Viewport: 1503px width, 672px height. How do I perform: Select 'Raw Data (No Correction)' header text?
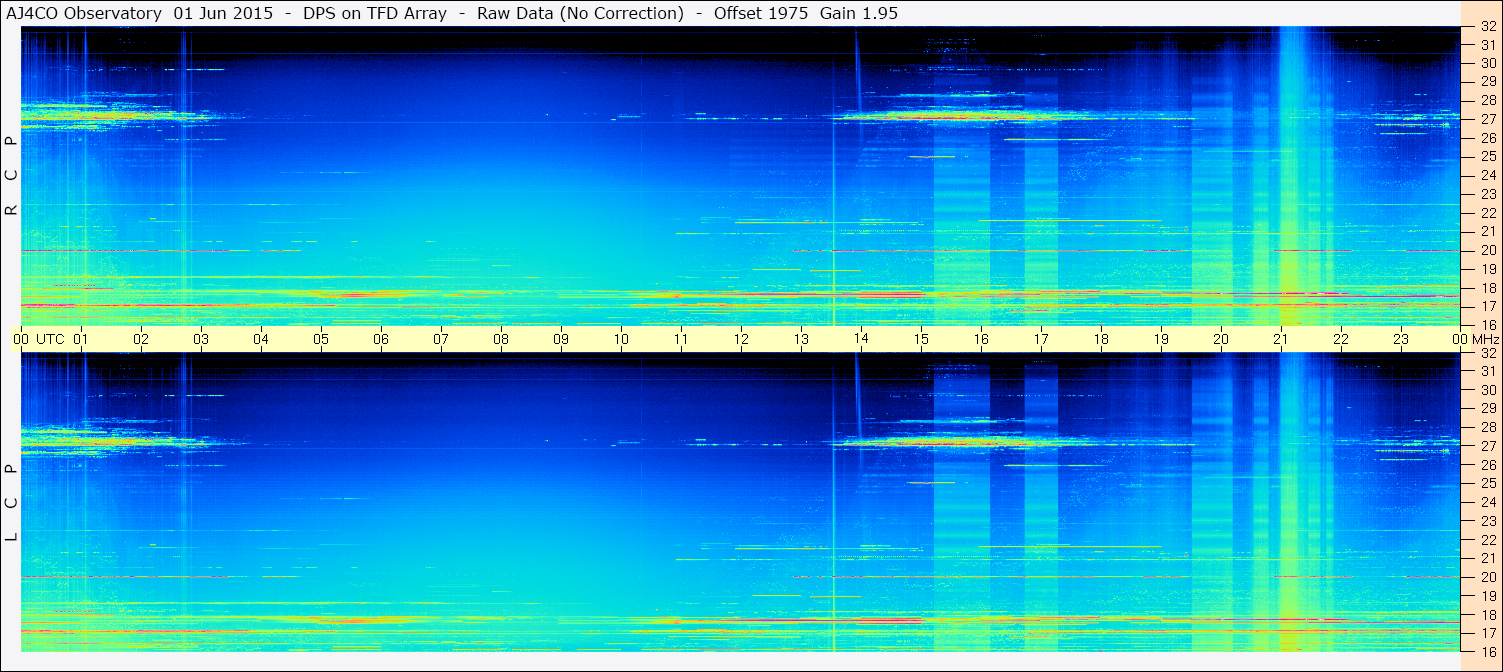pyautogui.click(x=580, y=13)
